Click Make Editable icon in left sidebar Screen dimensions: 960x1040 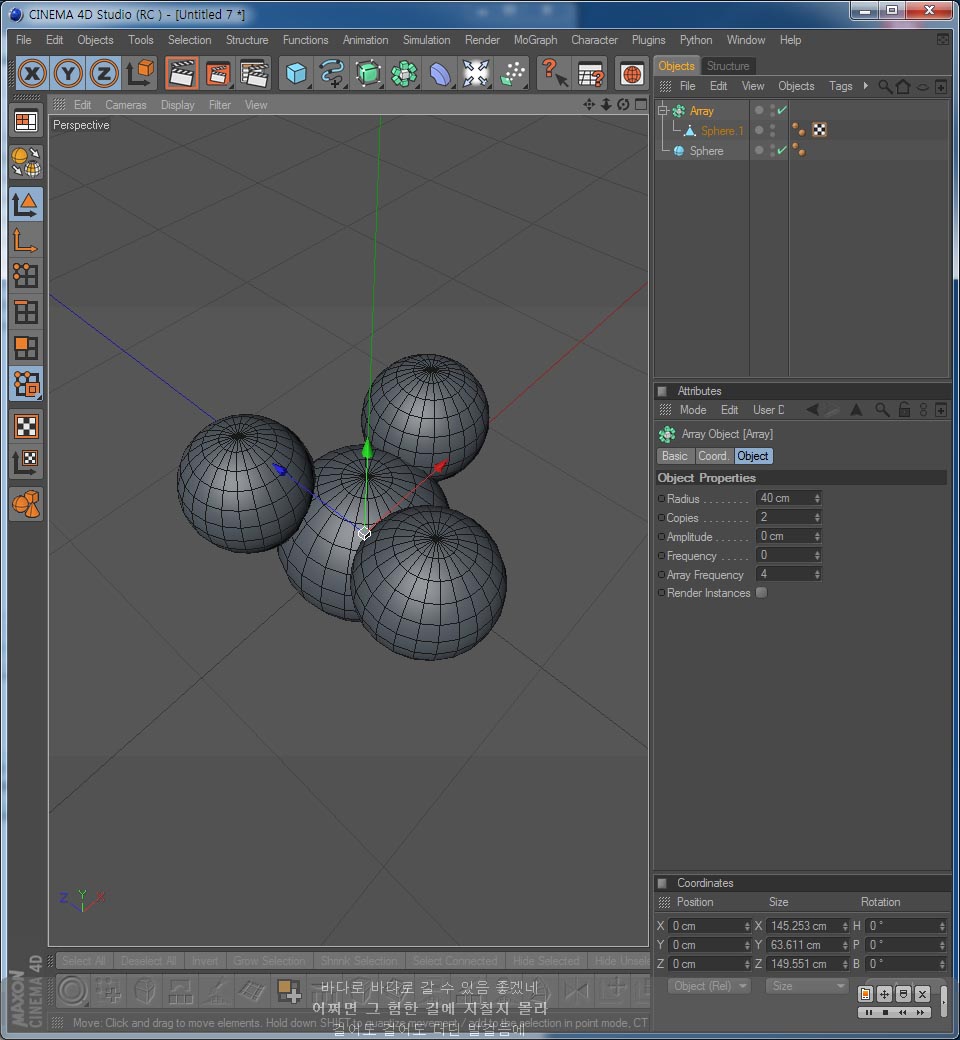pyautogui.click(x=26, y=162)
